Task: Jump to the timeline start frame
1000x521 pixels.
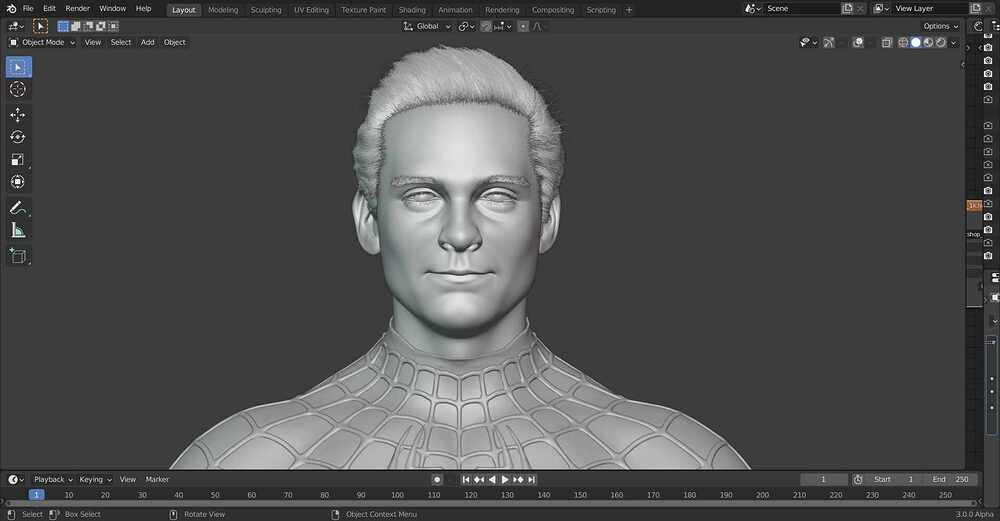Action: [x=466, y=480]
